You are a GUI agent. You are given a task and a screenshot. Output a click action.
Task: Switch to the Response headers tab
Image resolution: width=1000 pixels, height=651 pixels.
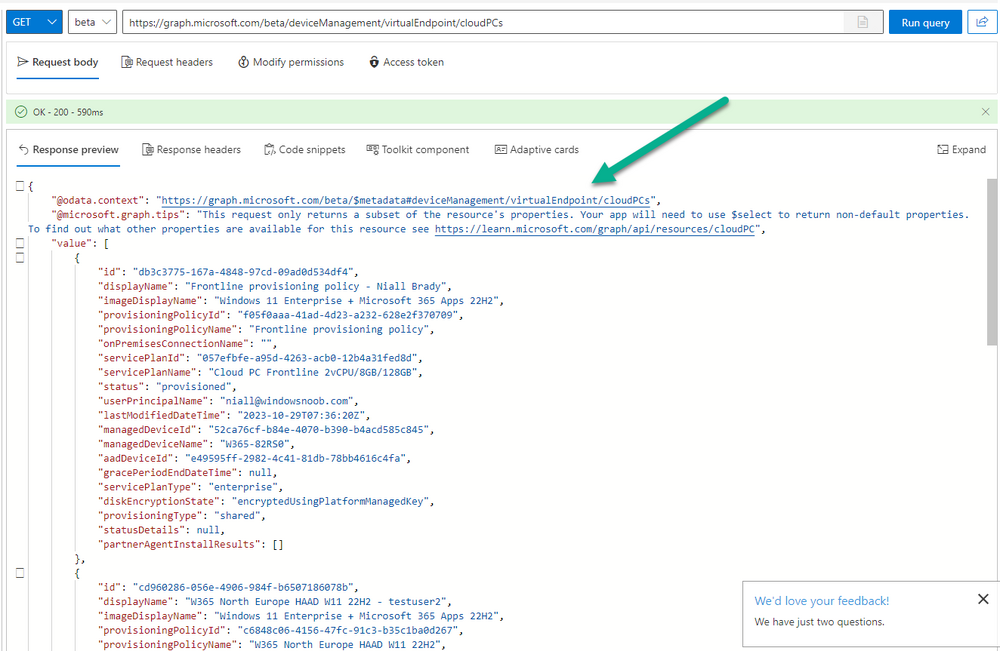(x=191, y=150)
